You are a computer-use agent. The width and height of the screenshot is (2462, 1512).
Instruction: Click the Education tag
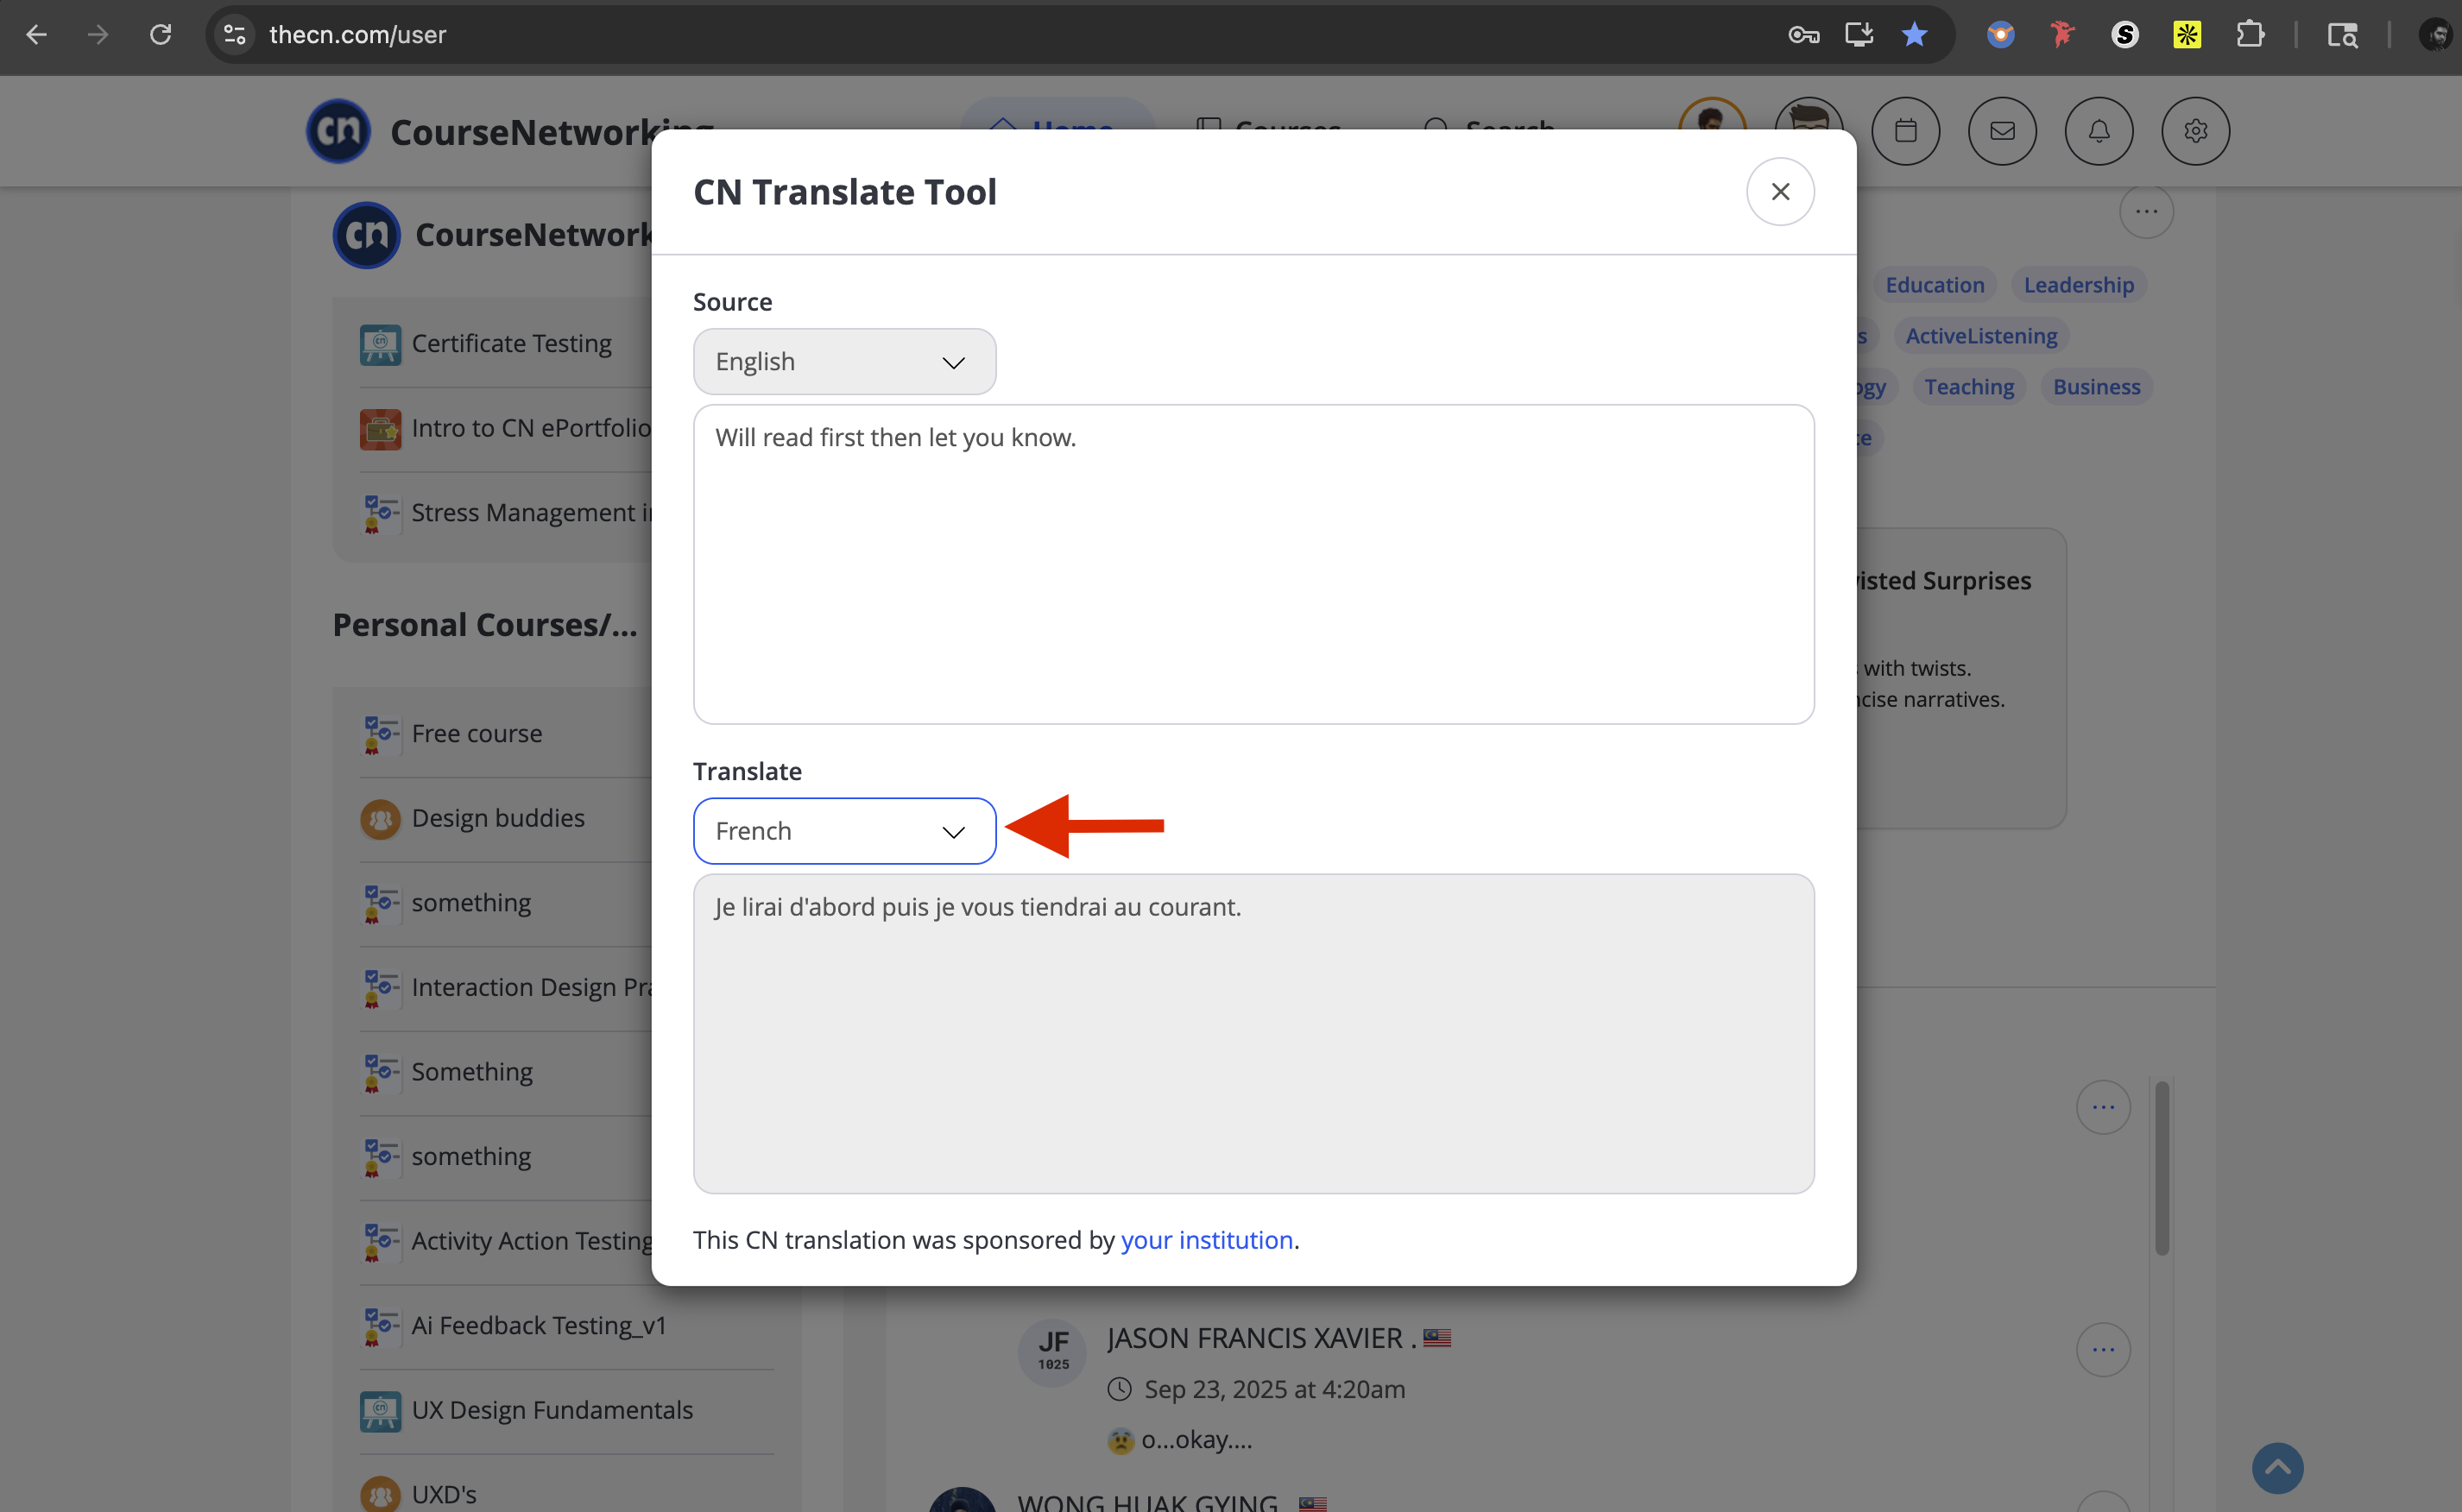click(x=1934, y=284)
